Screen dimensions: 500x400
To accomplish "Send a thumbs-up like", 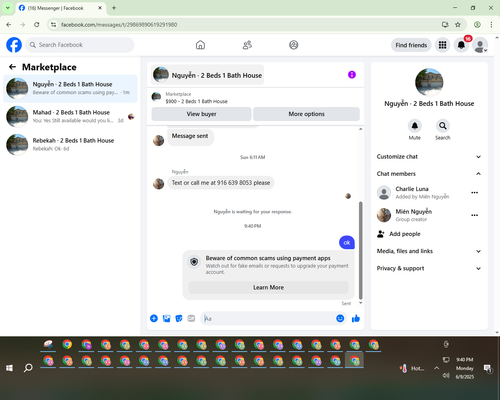I will point(356,318).
